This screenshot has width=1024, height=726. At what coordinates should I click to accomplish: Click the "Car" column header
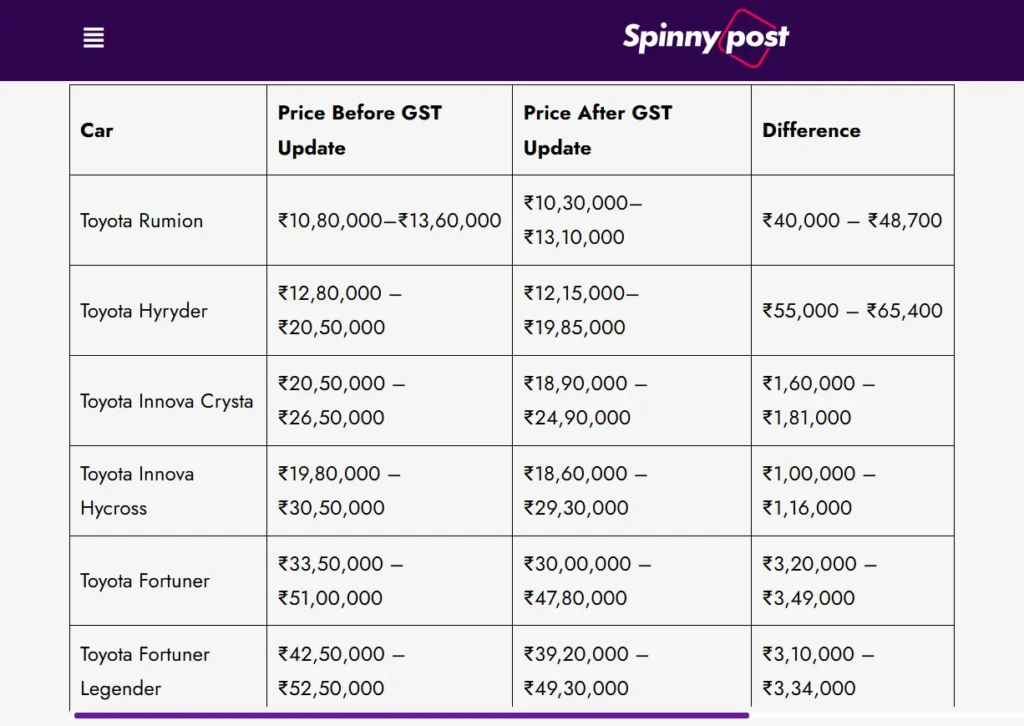point(97,131)
